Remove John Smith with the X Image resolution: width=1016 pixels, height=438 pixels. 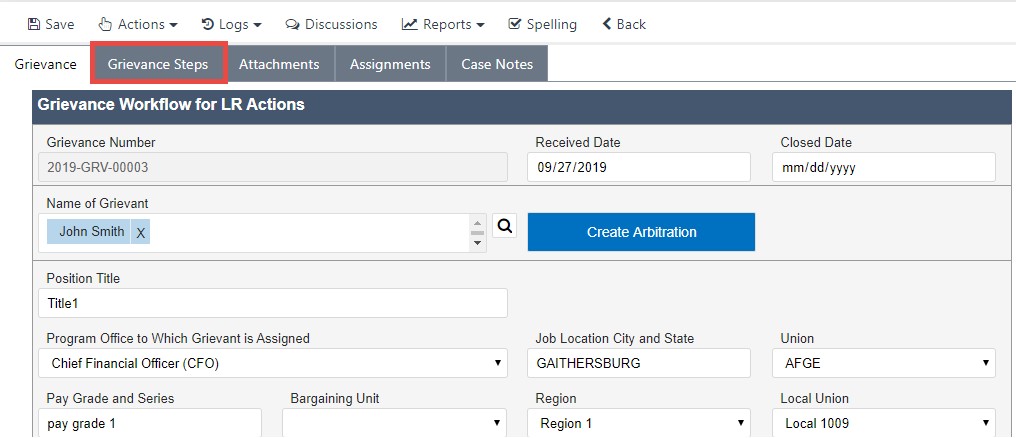141,232
